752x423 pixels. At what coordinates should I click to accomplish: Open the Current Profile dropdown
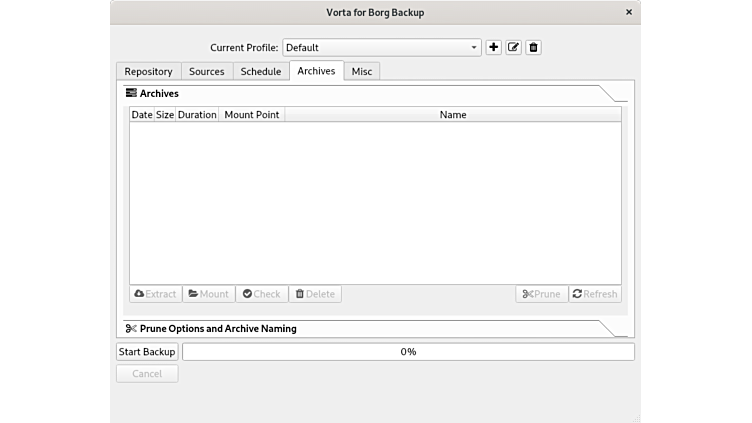(382, 47)
